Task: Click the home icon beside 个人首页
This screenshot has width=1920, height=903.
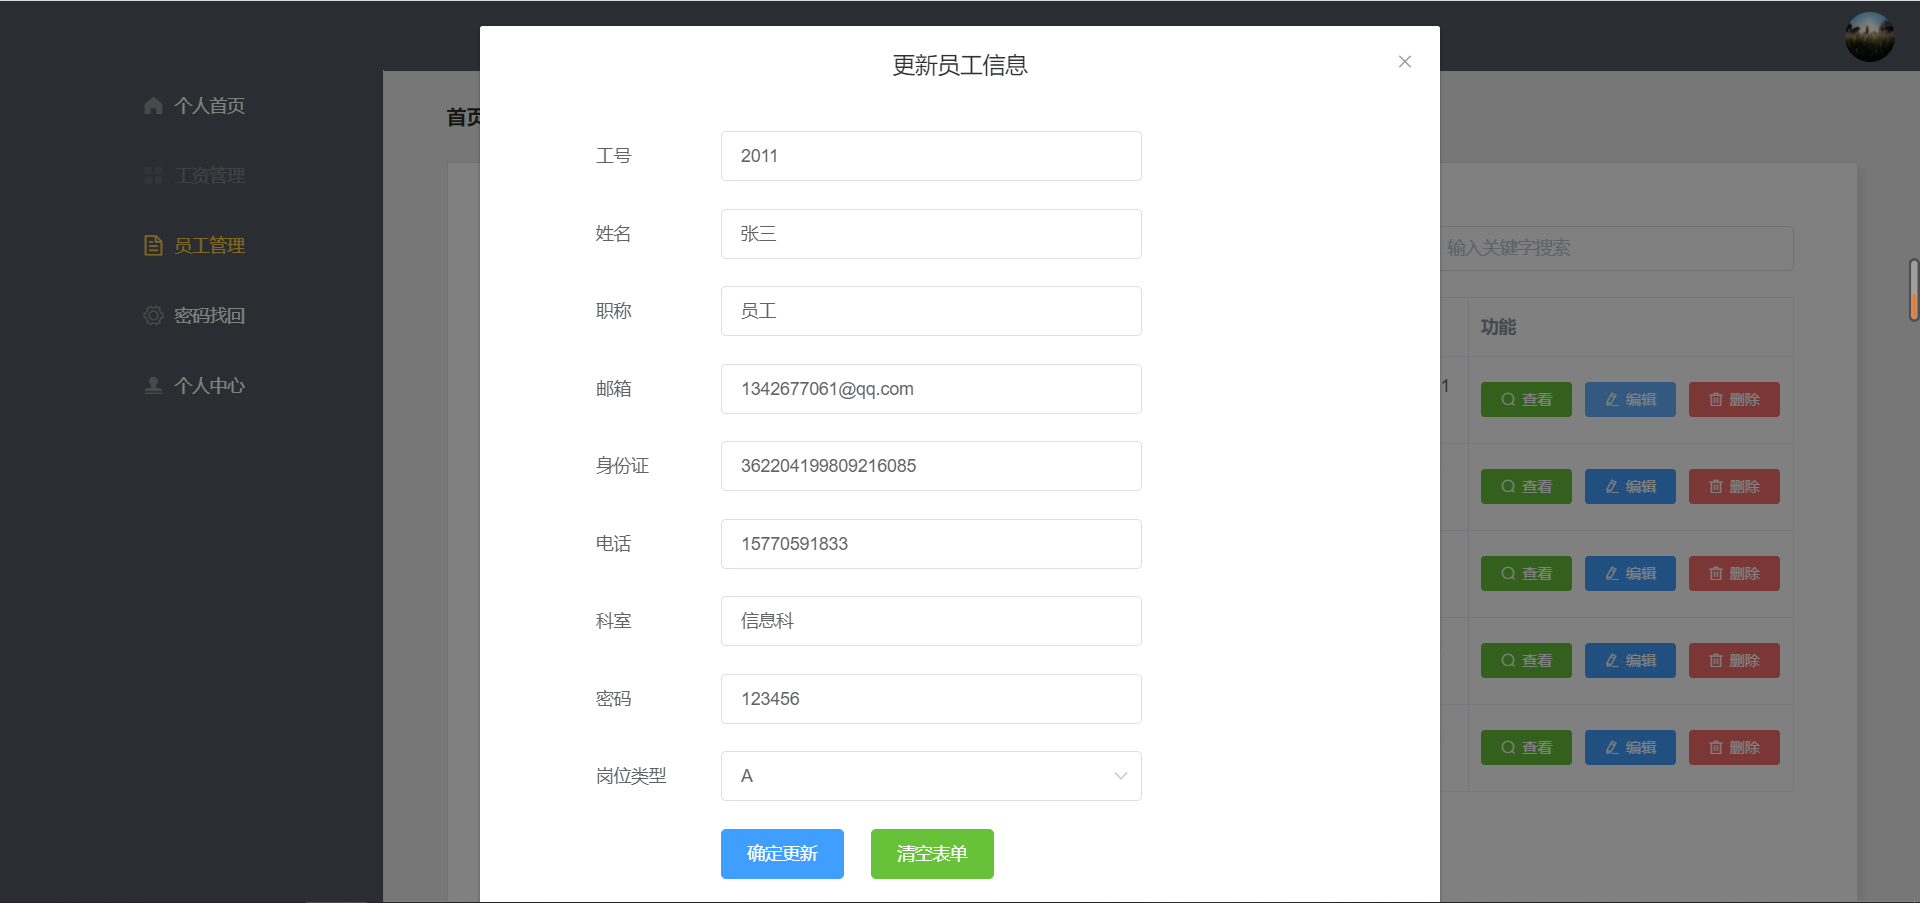Action: (153, 106)
